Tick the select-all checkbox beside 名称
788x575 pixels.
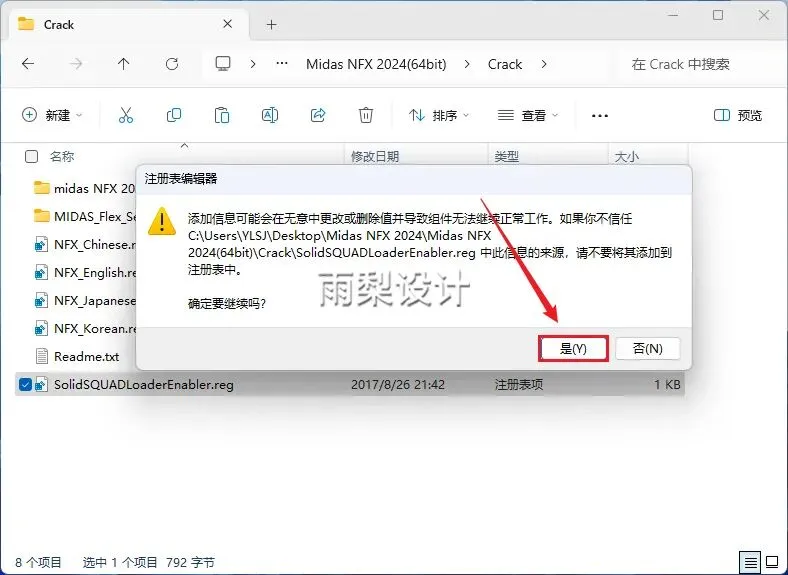click(31, 157)
